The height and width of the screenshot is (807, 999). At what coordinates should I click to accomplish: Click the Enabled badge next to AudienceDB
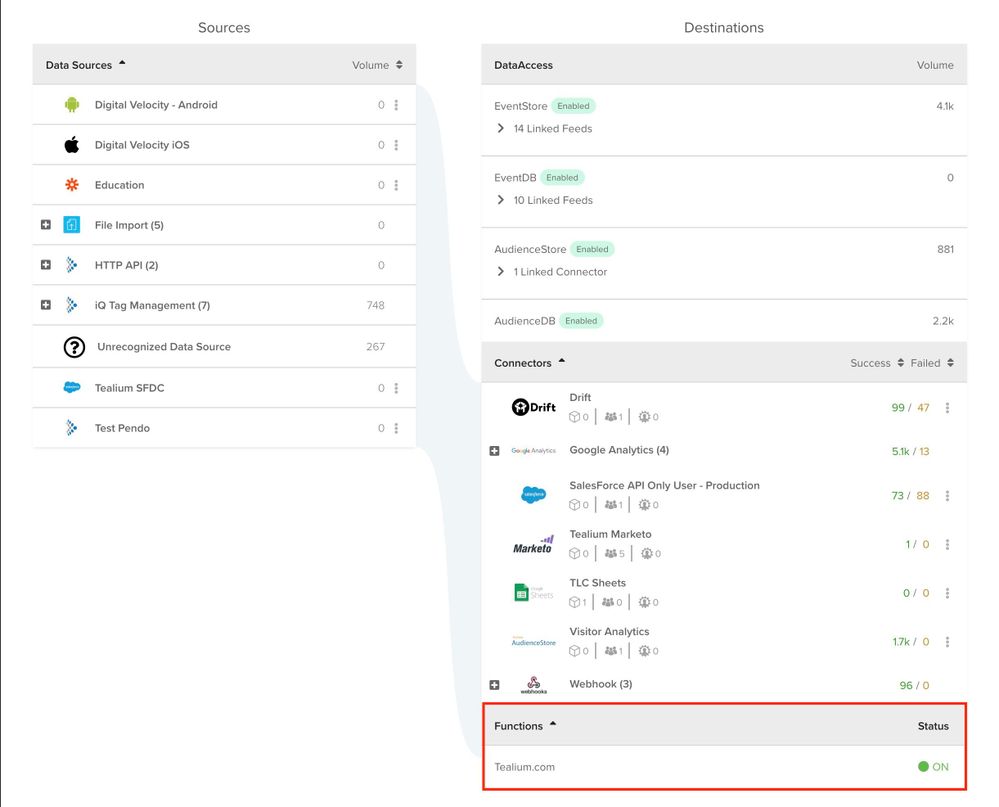[x=581, y=321]
